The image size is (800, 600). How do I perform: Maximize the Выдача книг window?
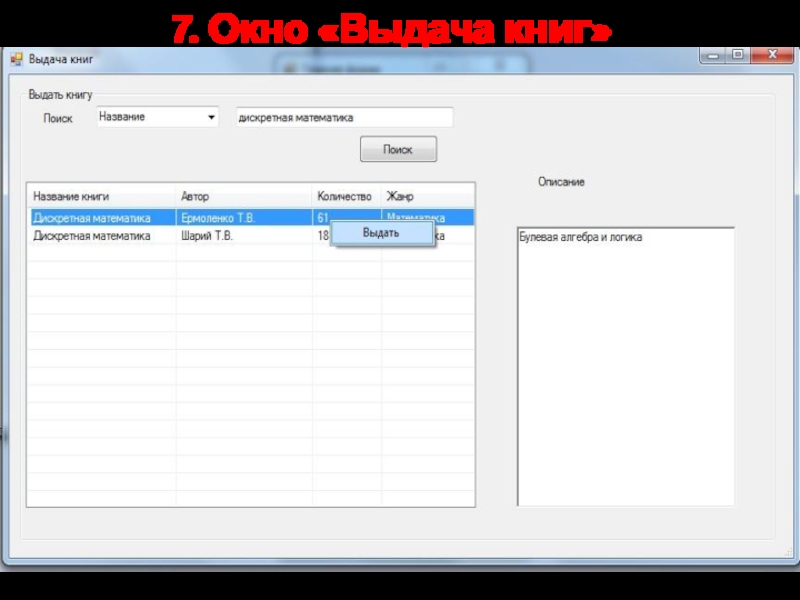(x=738, y=56)
